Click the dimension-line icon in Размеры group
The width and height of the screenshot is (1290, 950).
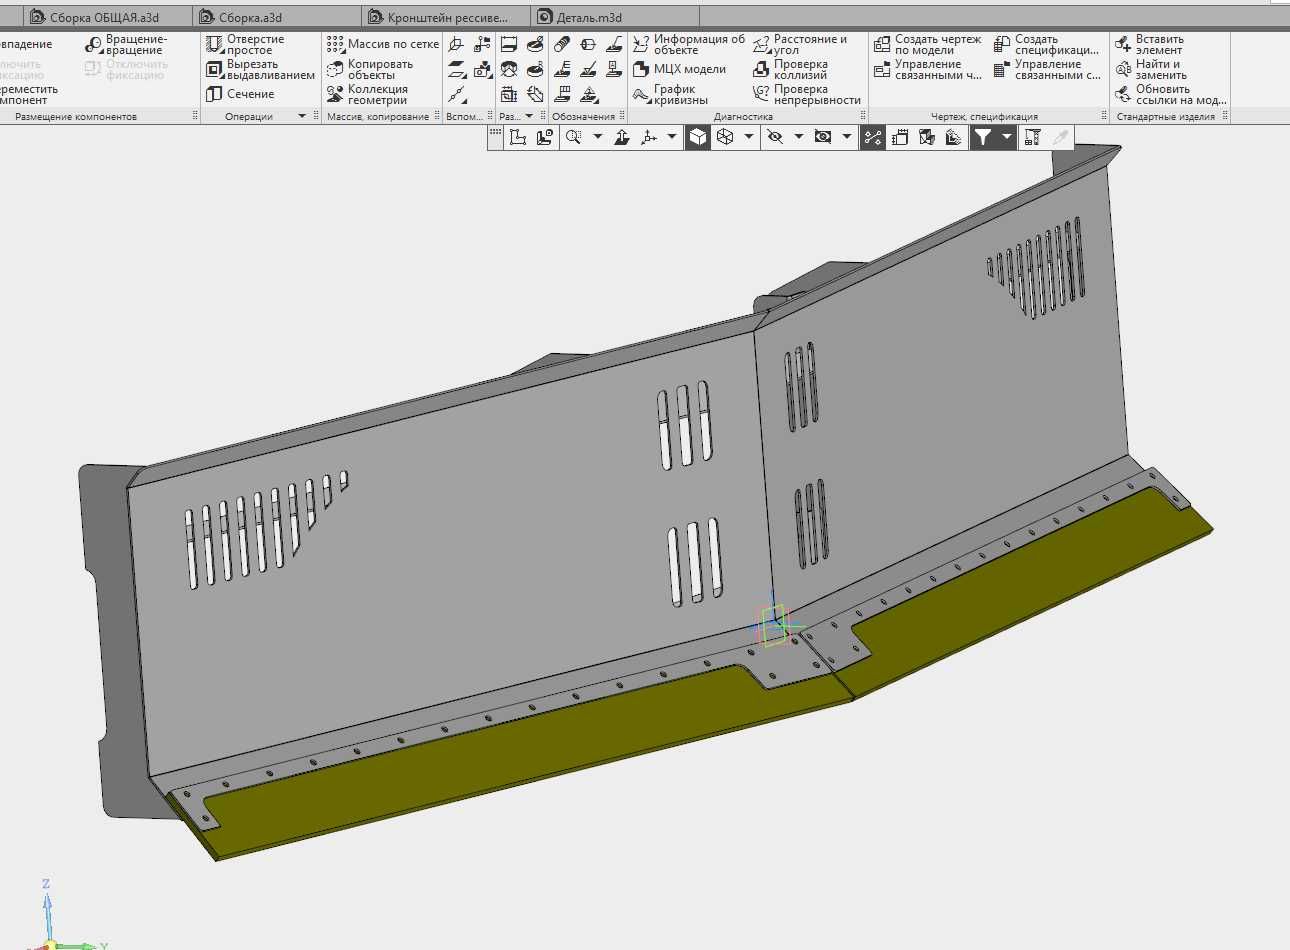509,44
